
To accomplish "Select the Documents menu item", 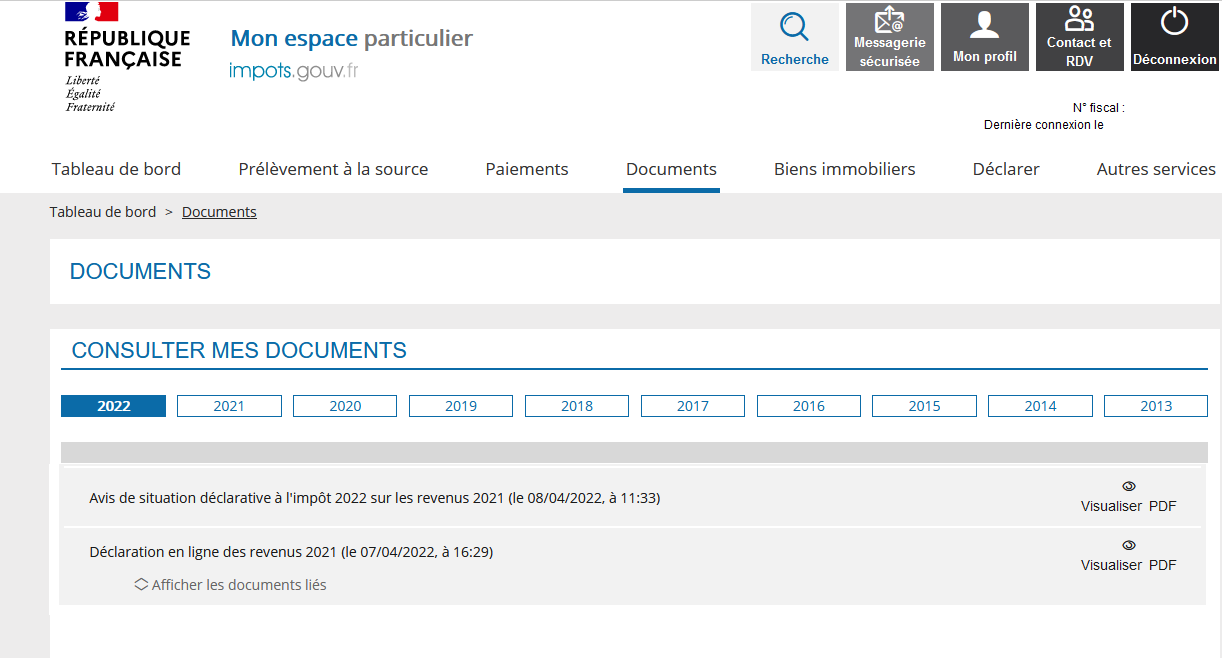I will tap(671, 169).
